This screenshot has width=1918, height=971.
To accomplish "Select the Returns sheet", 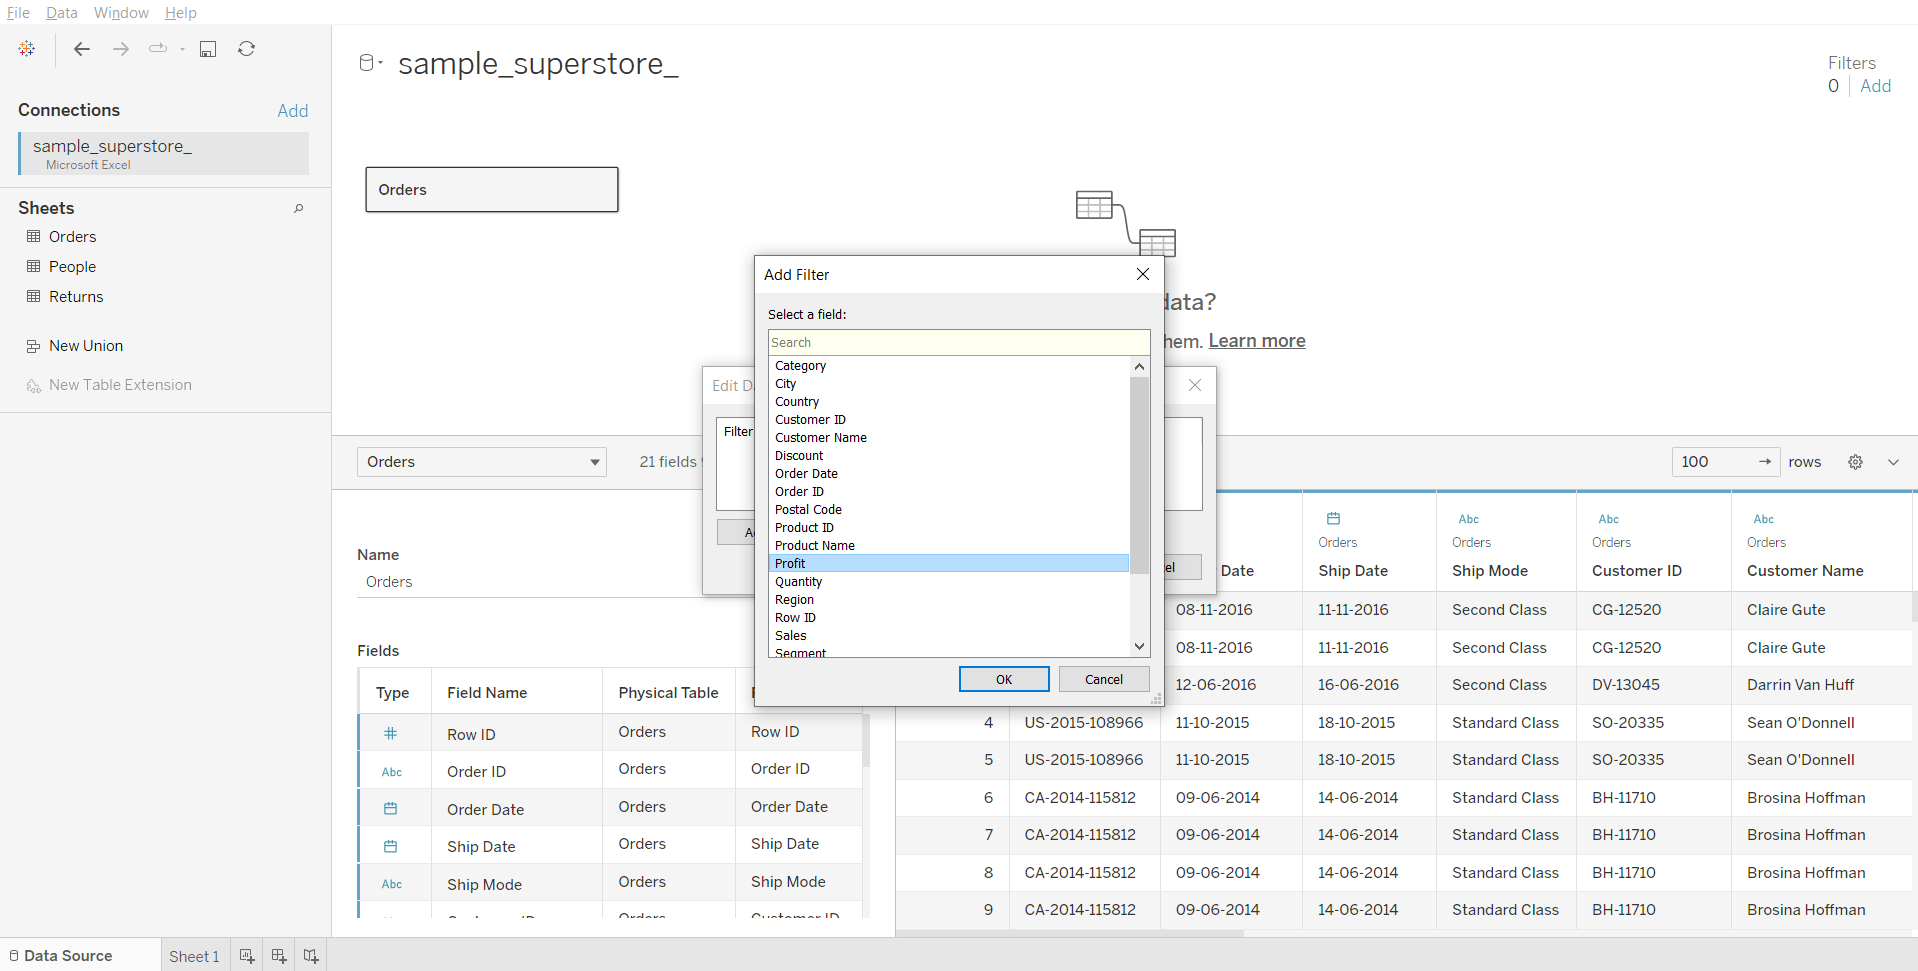I will (76, 297).
